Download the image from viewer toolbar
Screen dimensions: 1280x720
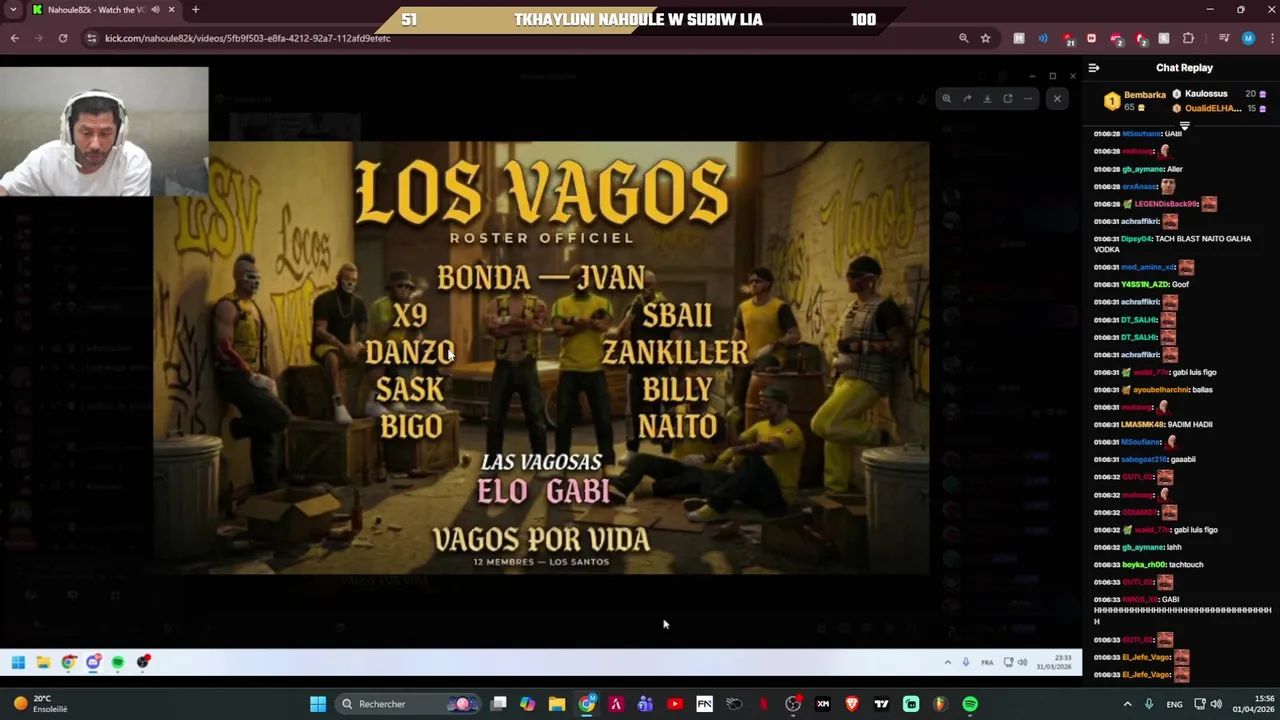[987, 98]
